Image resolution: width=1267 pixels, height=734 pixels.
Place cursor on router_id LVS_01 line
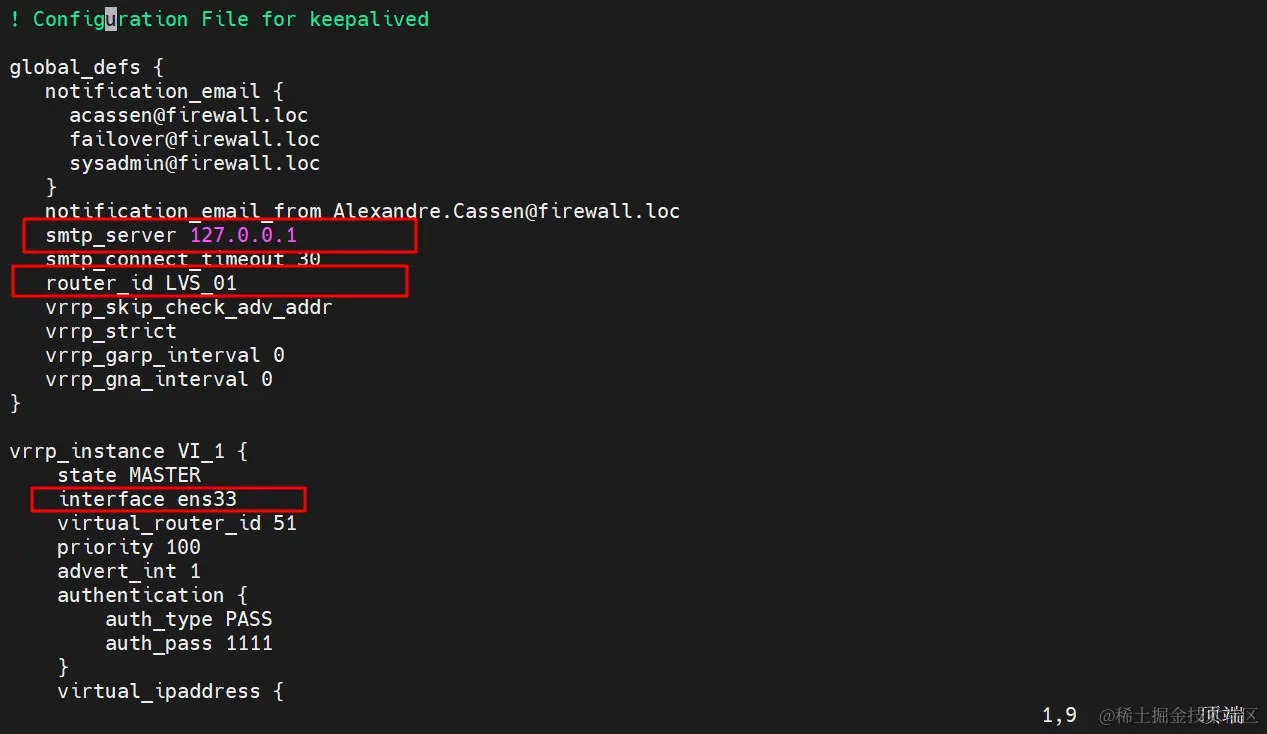(x=141, y=283)
